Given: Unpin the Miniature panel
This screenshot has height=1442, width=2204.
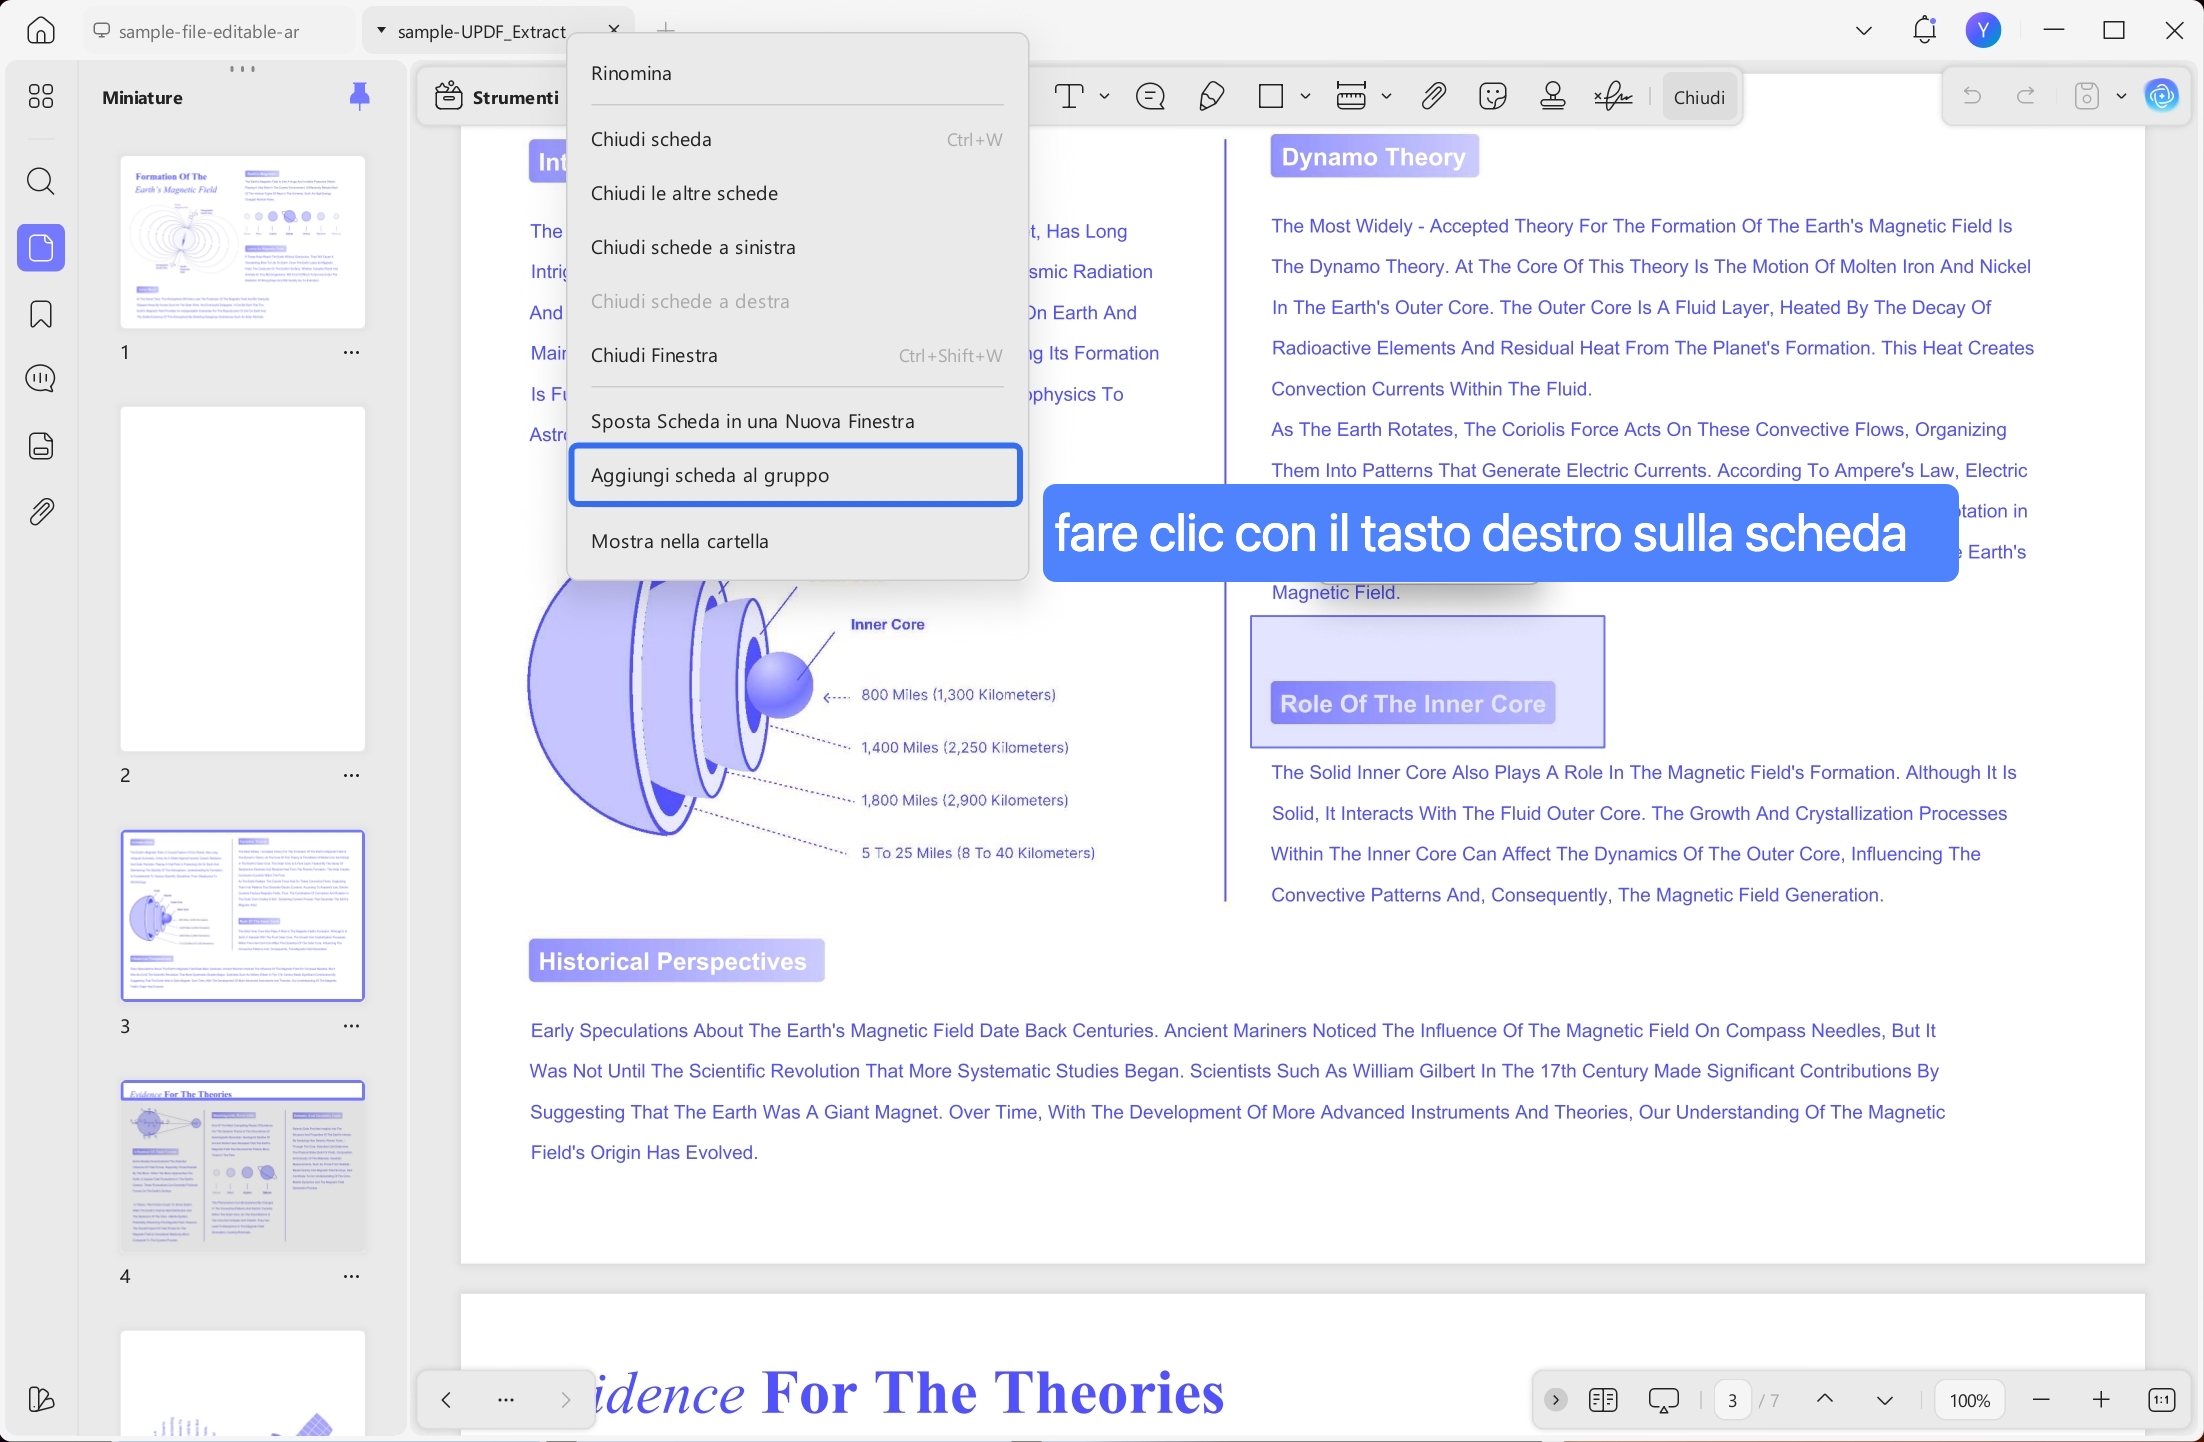Looking at the screenshot, I should [360, 96].
